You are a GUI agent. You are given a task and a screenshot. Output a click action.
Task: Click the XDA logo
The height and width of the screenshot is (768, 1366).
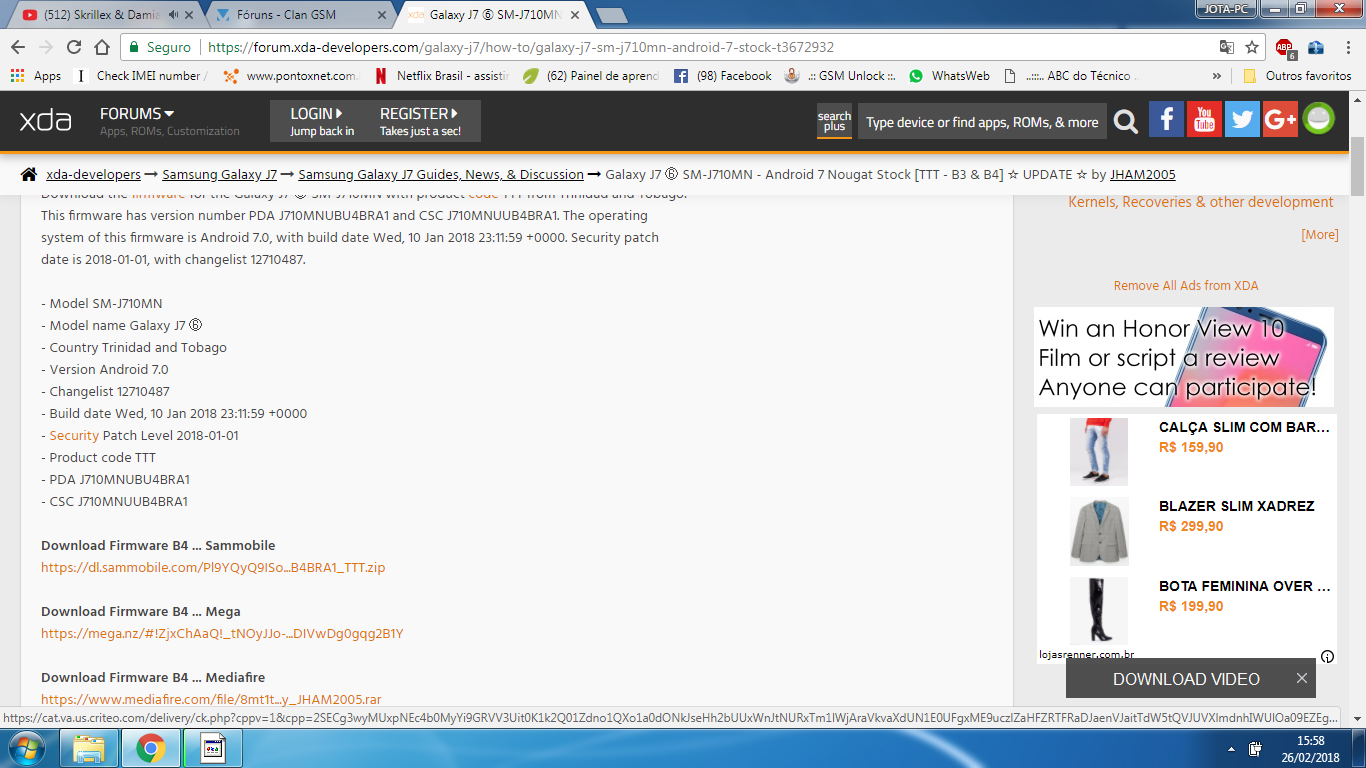46,121
